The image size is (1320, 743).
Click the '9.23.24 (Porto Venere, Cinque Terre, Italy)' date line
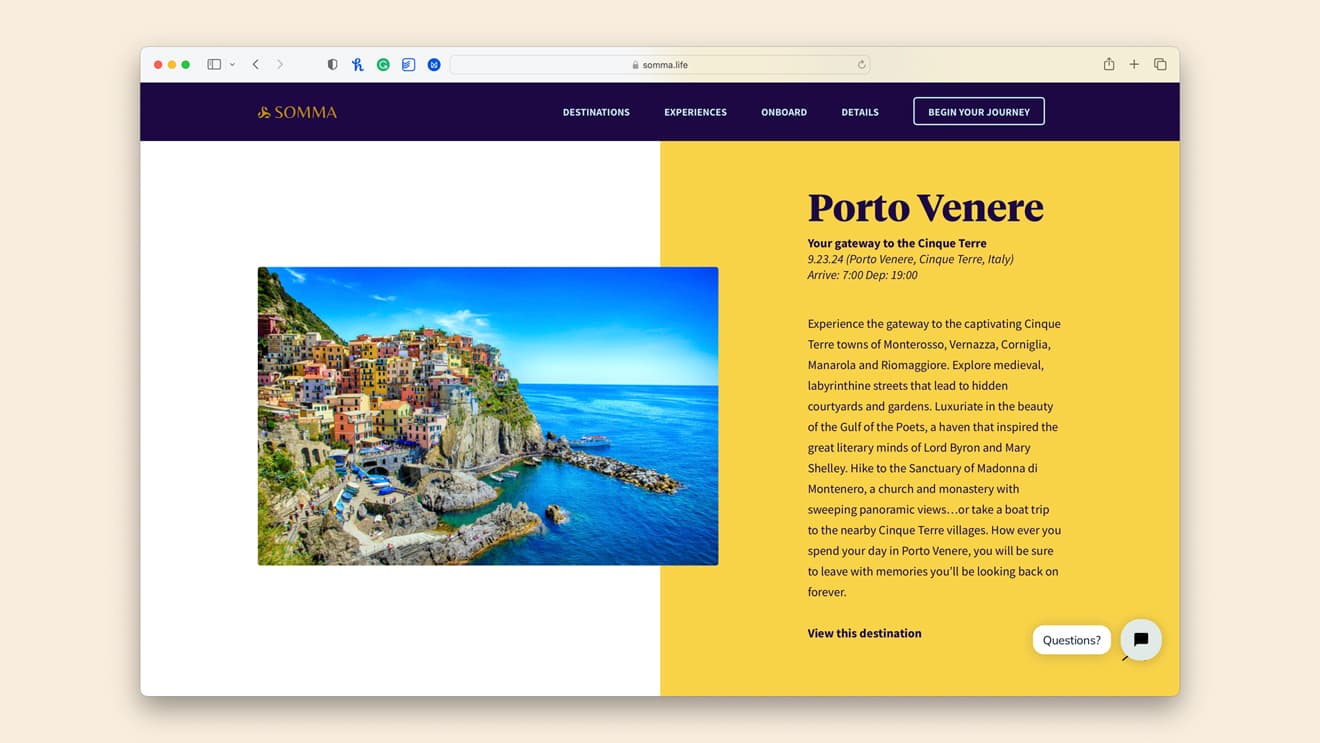point(910,259)
